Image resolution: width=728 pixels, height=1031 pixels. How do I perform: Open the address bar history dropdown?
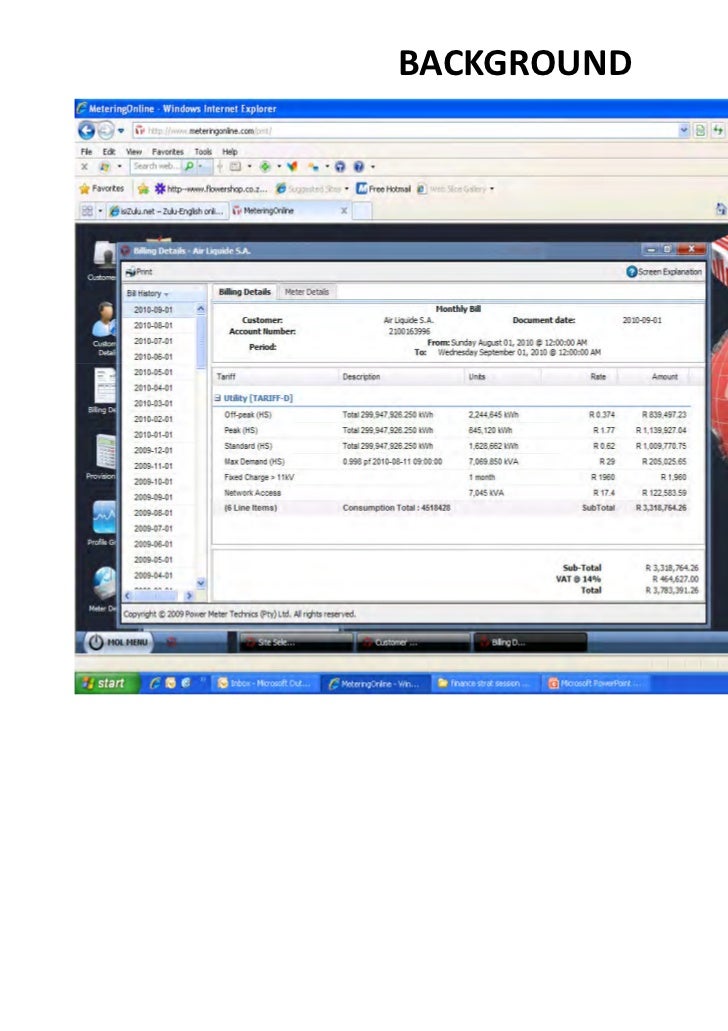684,130
